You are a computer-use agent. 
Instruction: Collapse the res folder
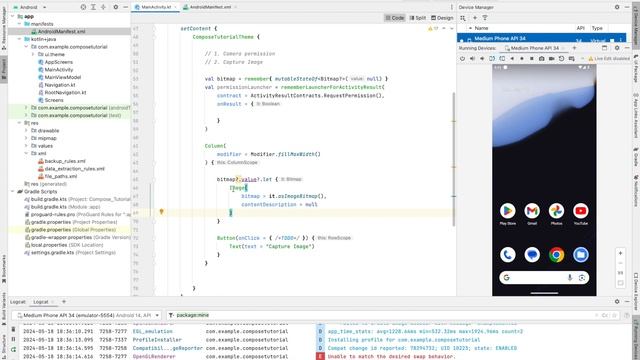19,123
